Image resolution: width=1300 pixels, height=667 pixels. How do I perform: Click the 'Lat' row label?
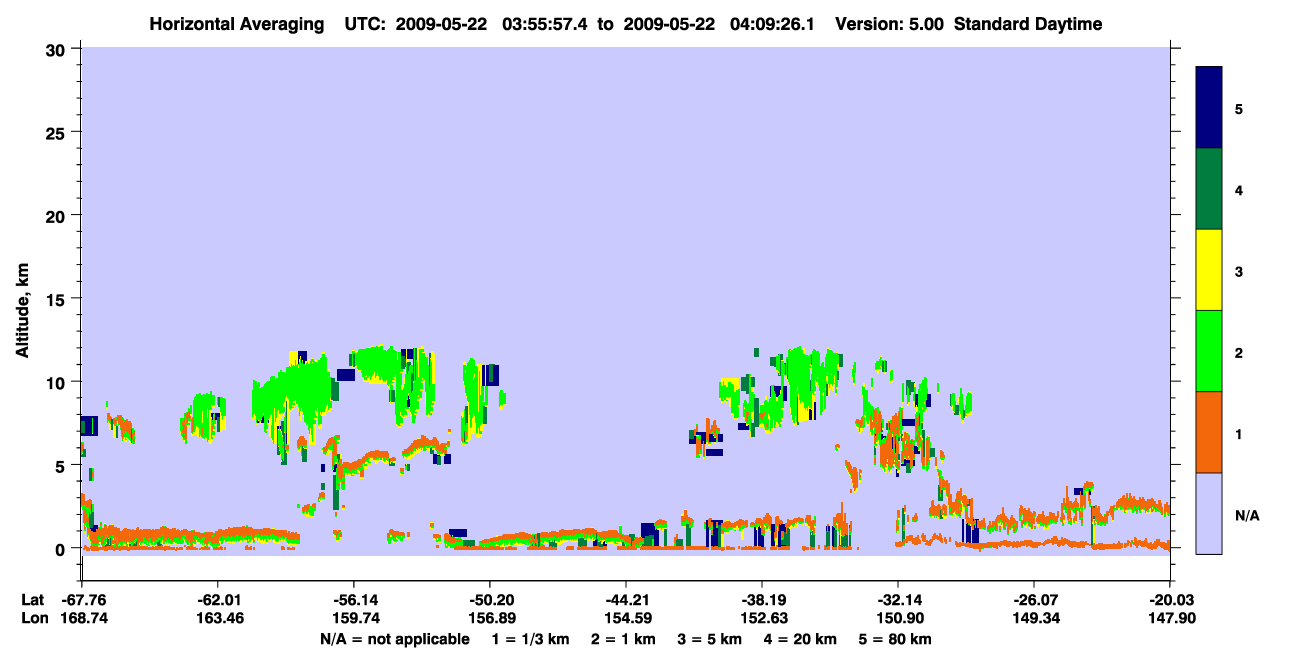pyautogui.click(x=33, y=600)
